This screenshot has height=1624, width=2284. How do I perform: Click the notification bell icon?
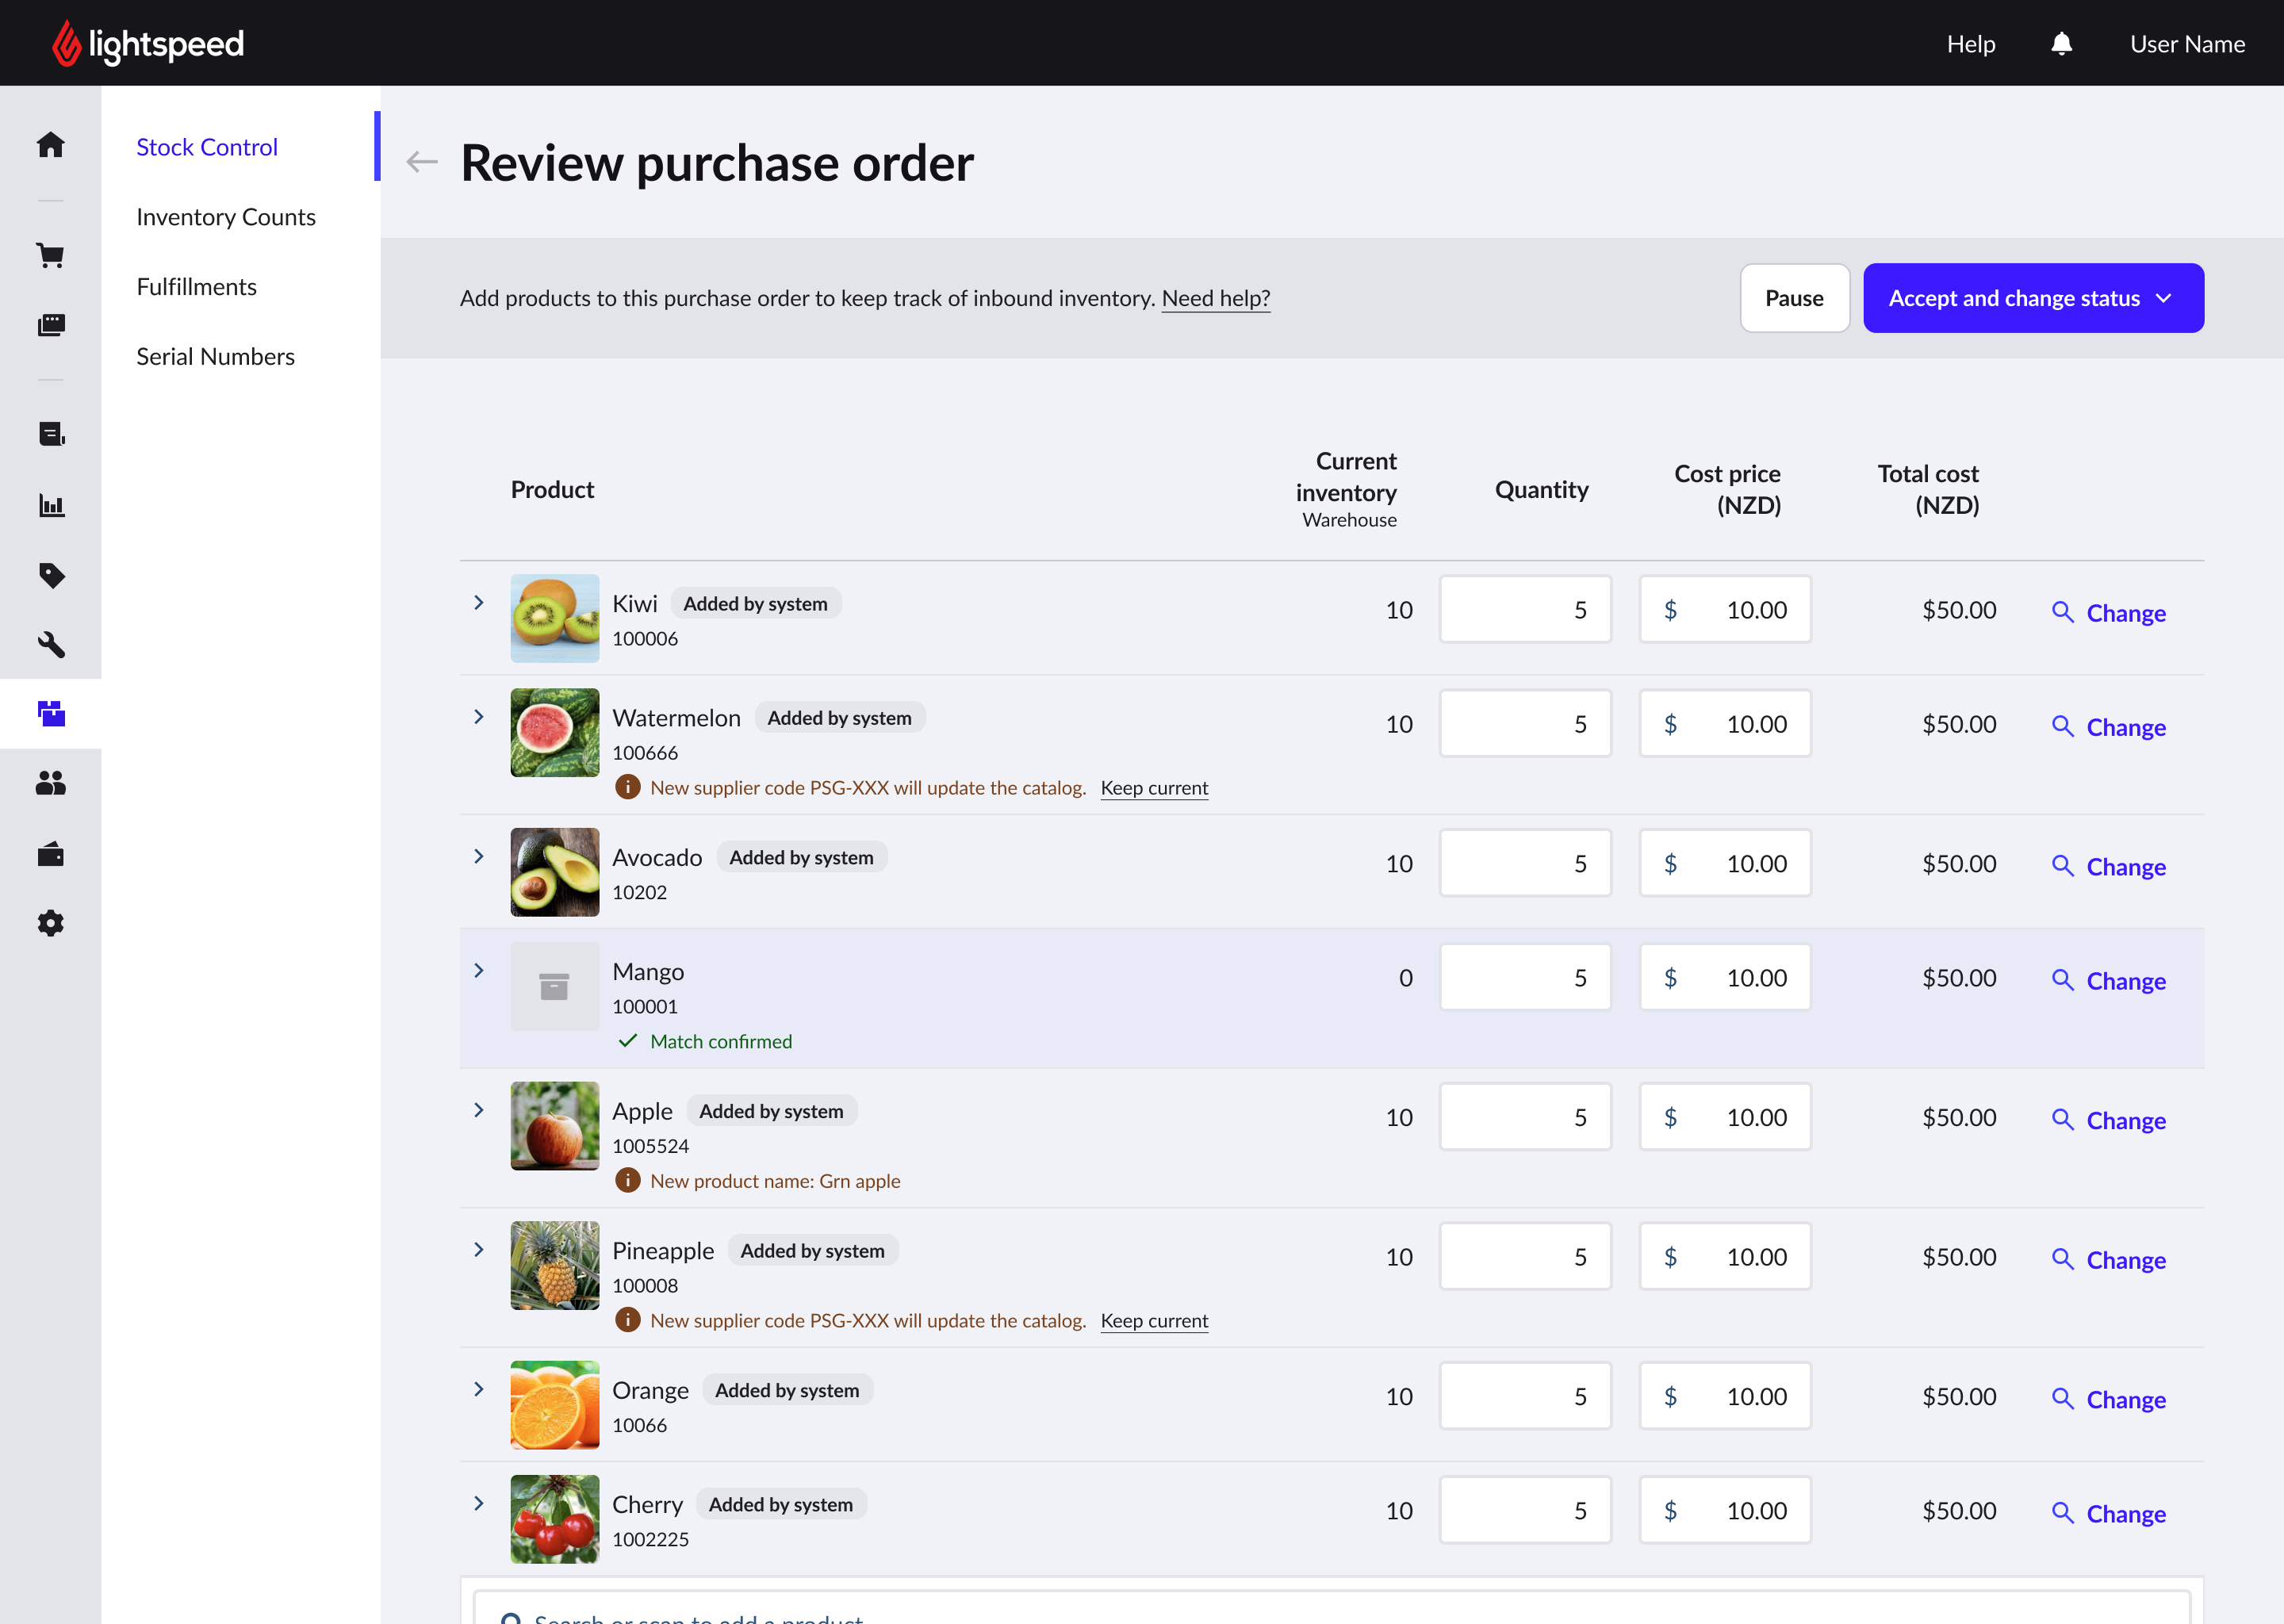click(2061, 43)
